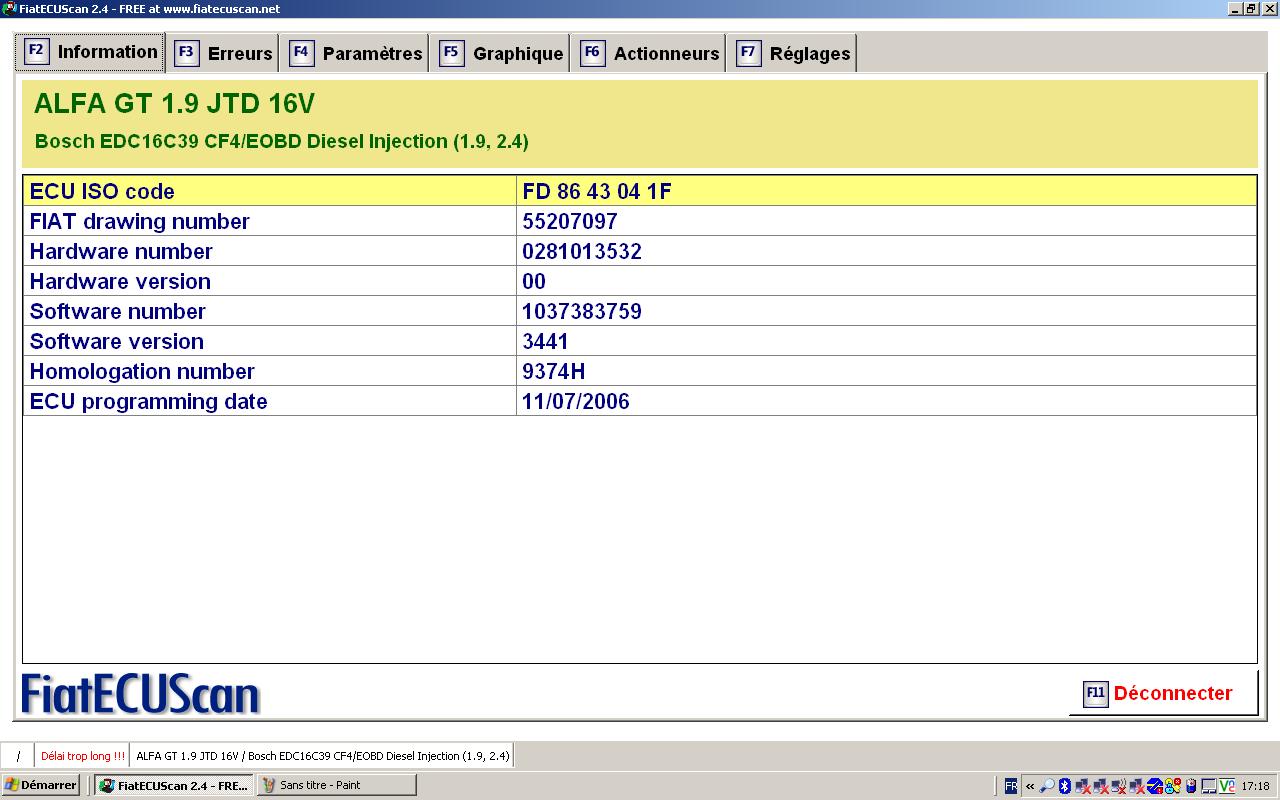
Task: Click the value FD 86 43 04 1F
Action: click(x=597, y=191)
